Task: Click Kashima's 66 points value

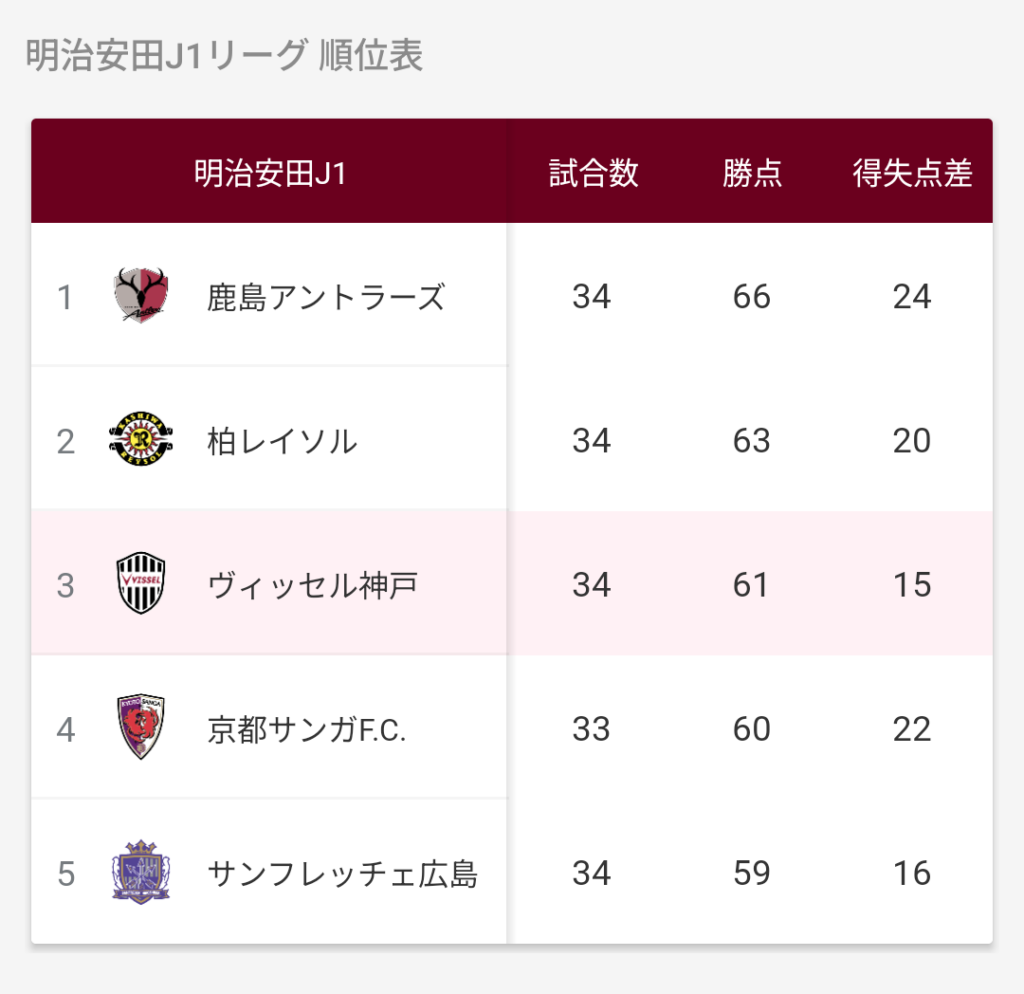Action: point(752,297)
